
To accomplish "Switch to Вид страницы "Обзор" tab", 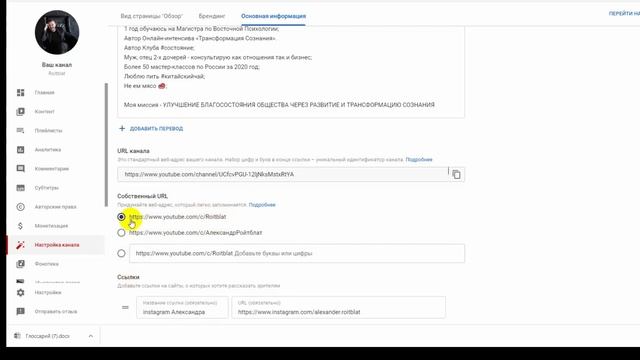I will point(151,16).
